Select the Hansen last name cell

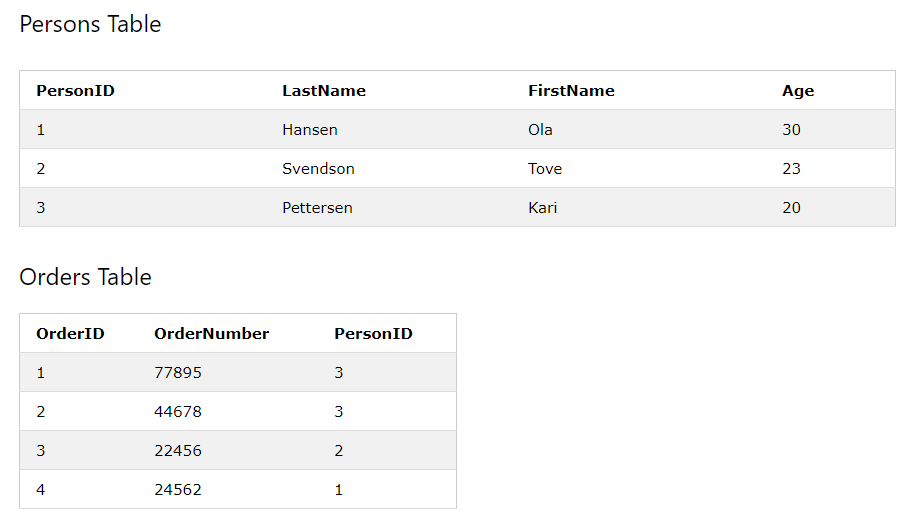(310, 130)
